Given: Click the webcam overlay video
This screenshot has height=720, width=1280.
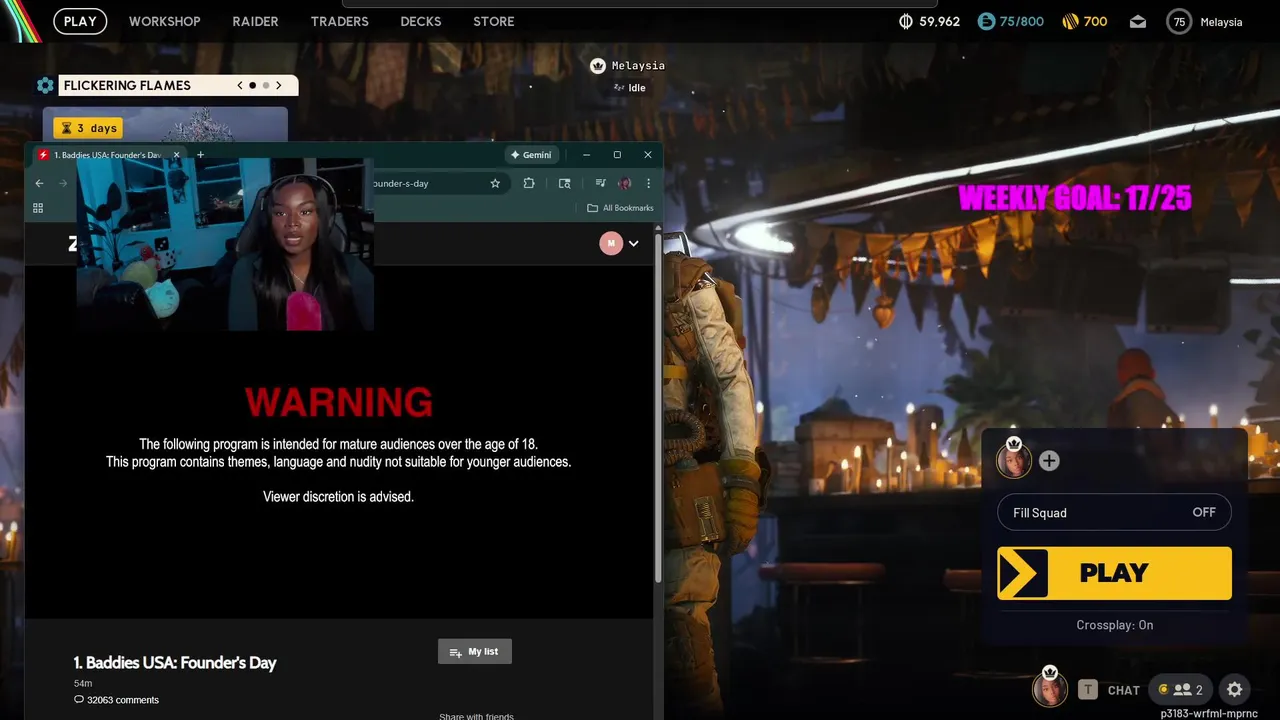Looking at the screenshot, I should (x=225, y=244).
